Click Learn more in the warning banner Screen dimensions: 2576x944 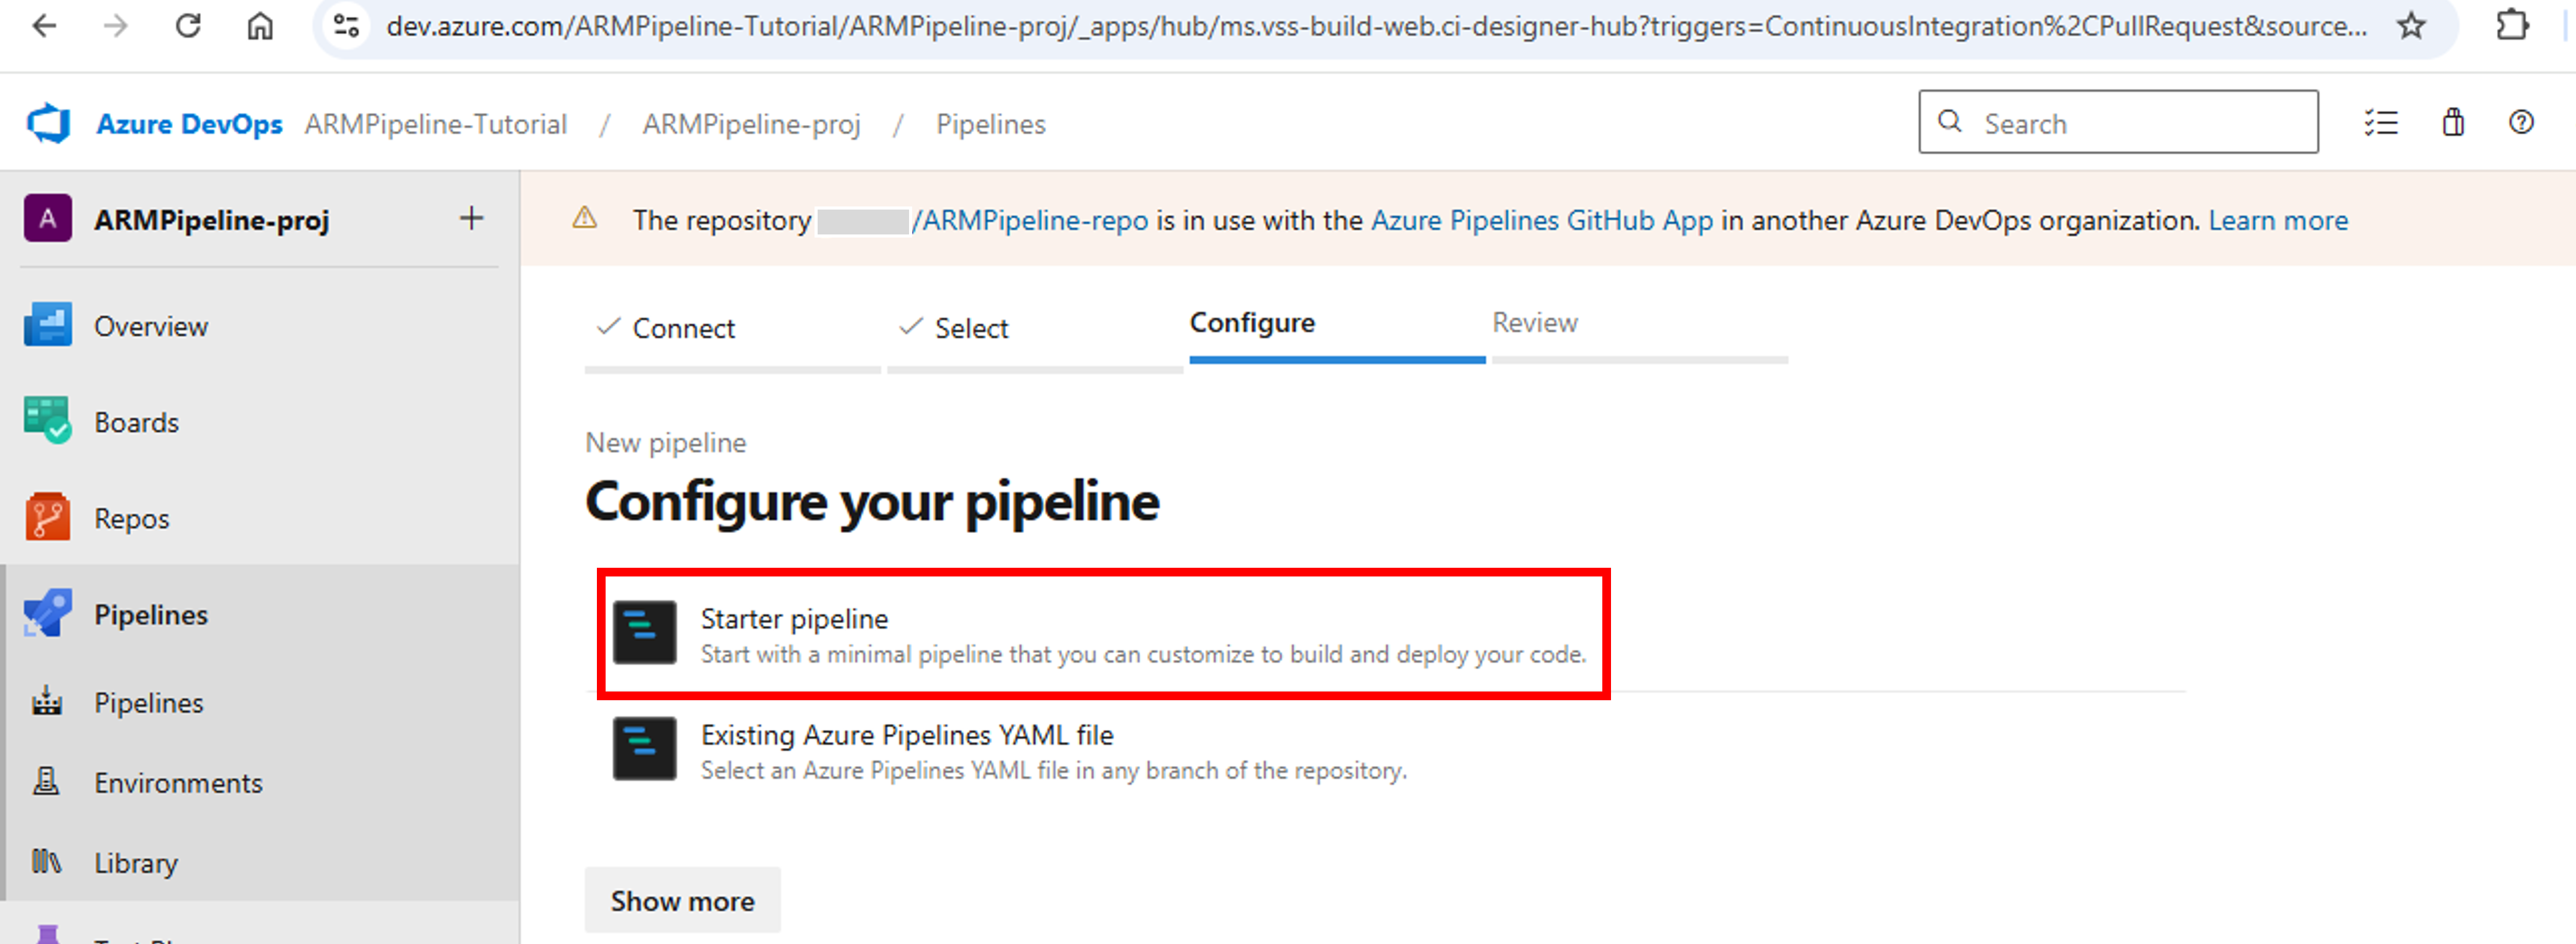2278,220
